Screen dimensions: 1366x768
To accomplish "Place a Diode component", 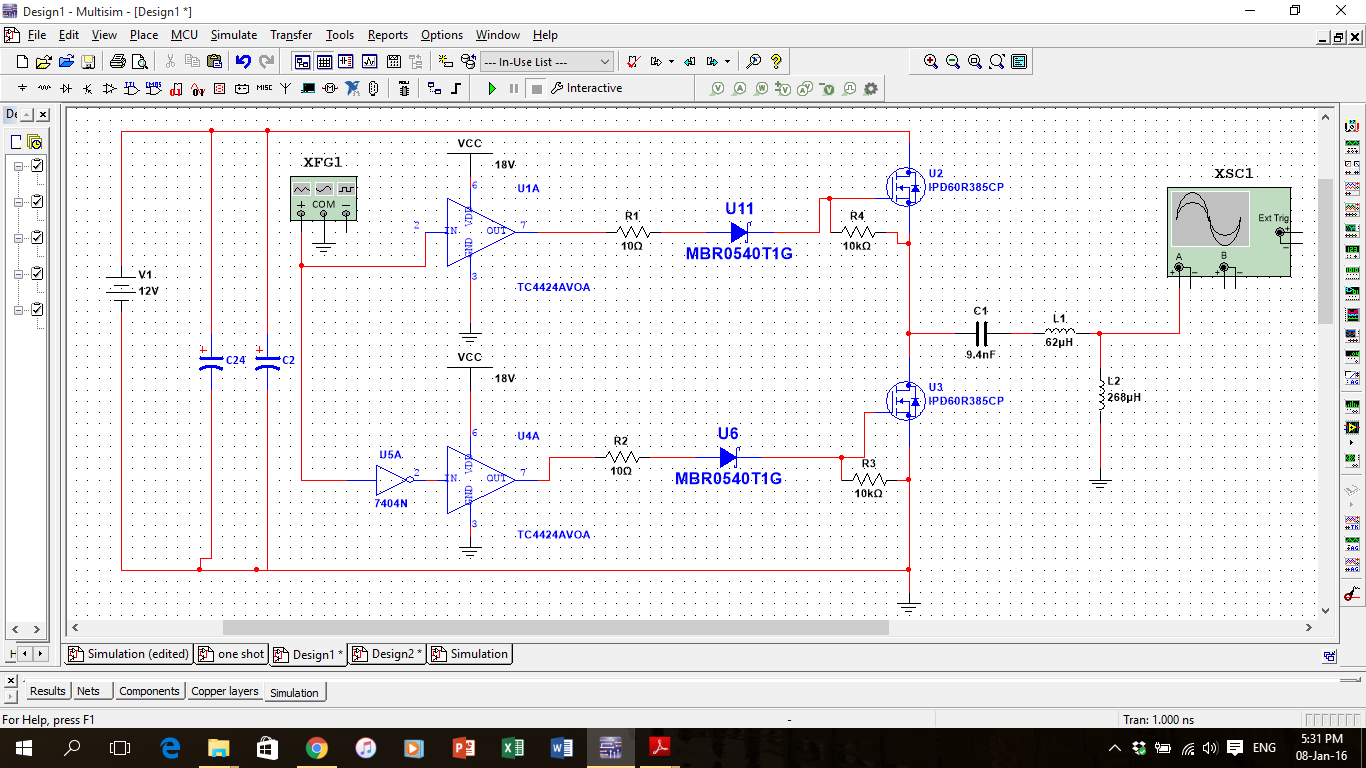I will pos(66,88).
